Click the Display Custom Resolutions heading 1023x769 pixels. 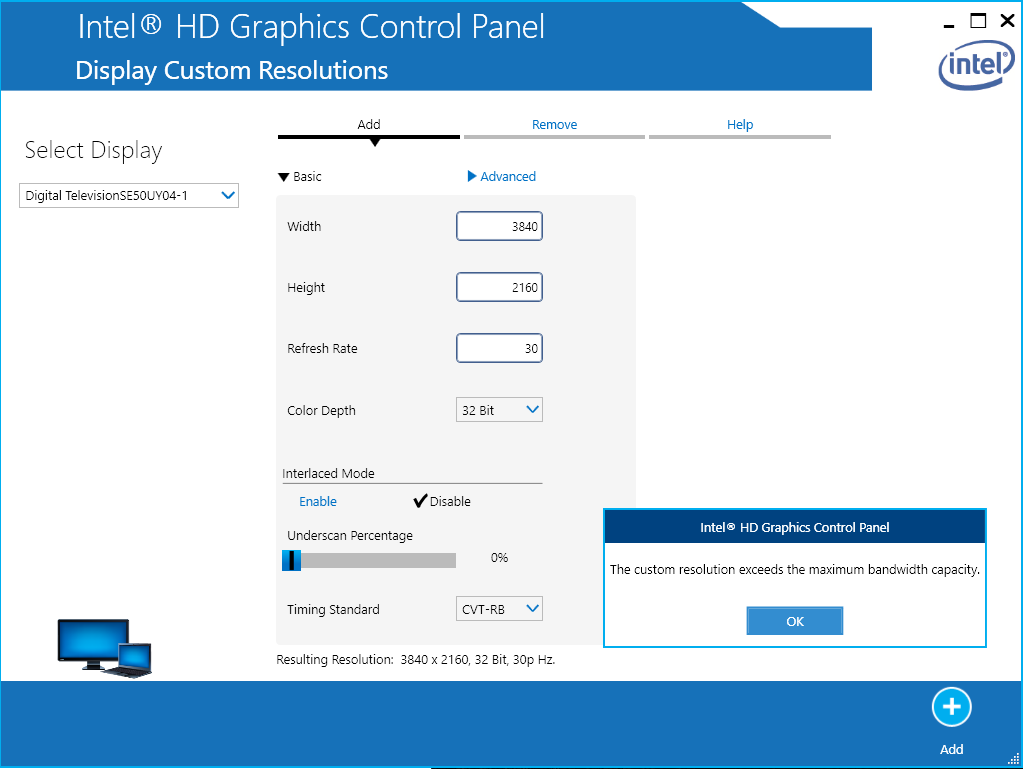coord(232,70)
